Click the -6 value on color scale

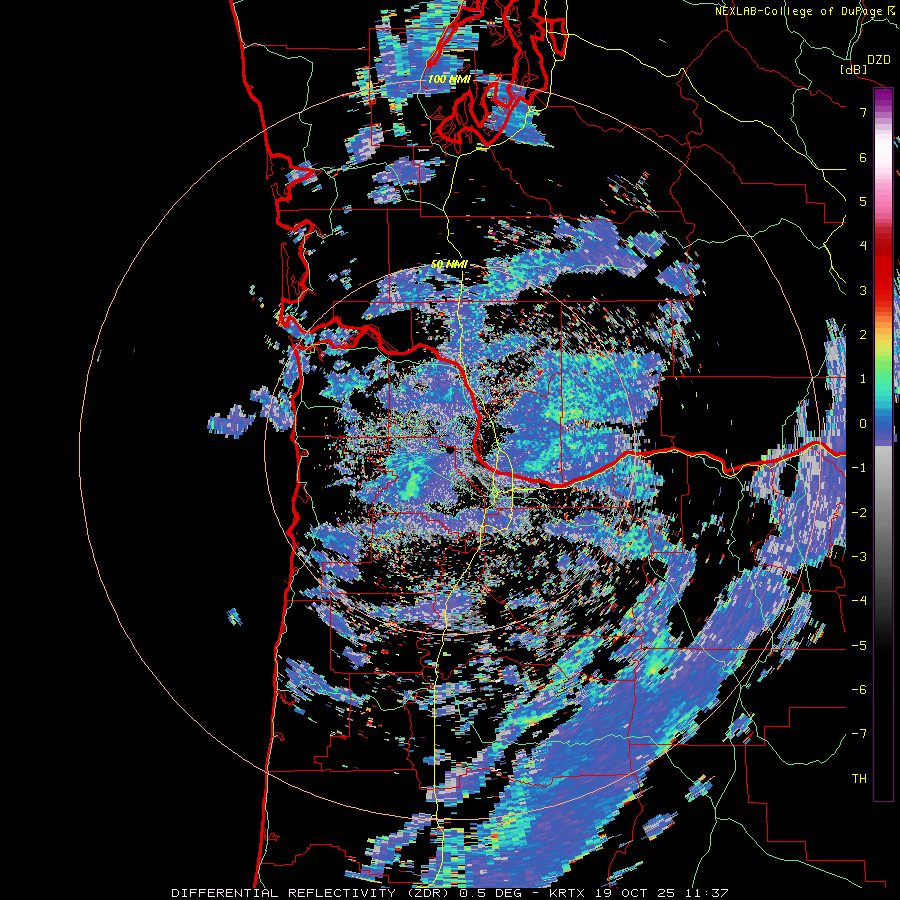pos(859,690)
